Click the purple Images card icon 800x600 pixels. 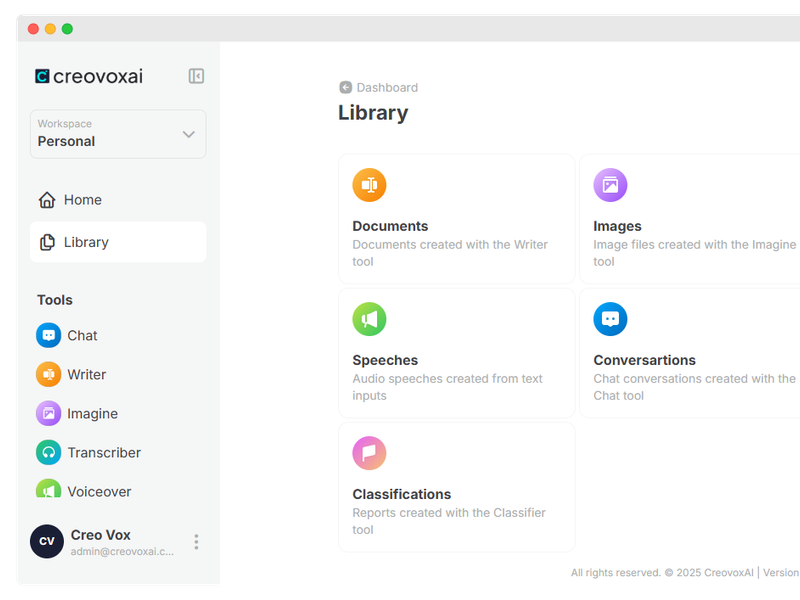(610, 185)
